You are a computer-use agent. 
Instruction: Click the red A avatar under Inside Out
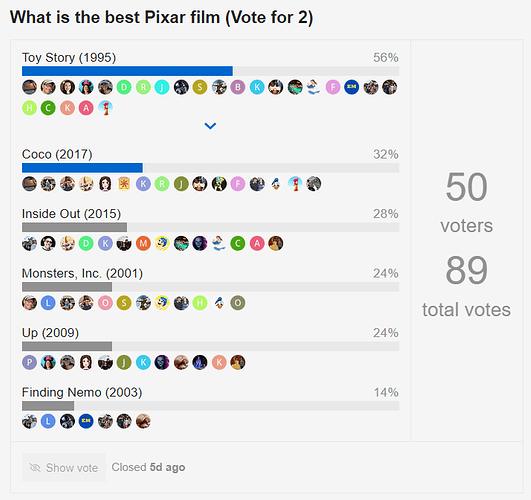[257, 243]
